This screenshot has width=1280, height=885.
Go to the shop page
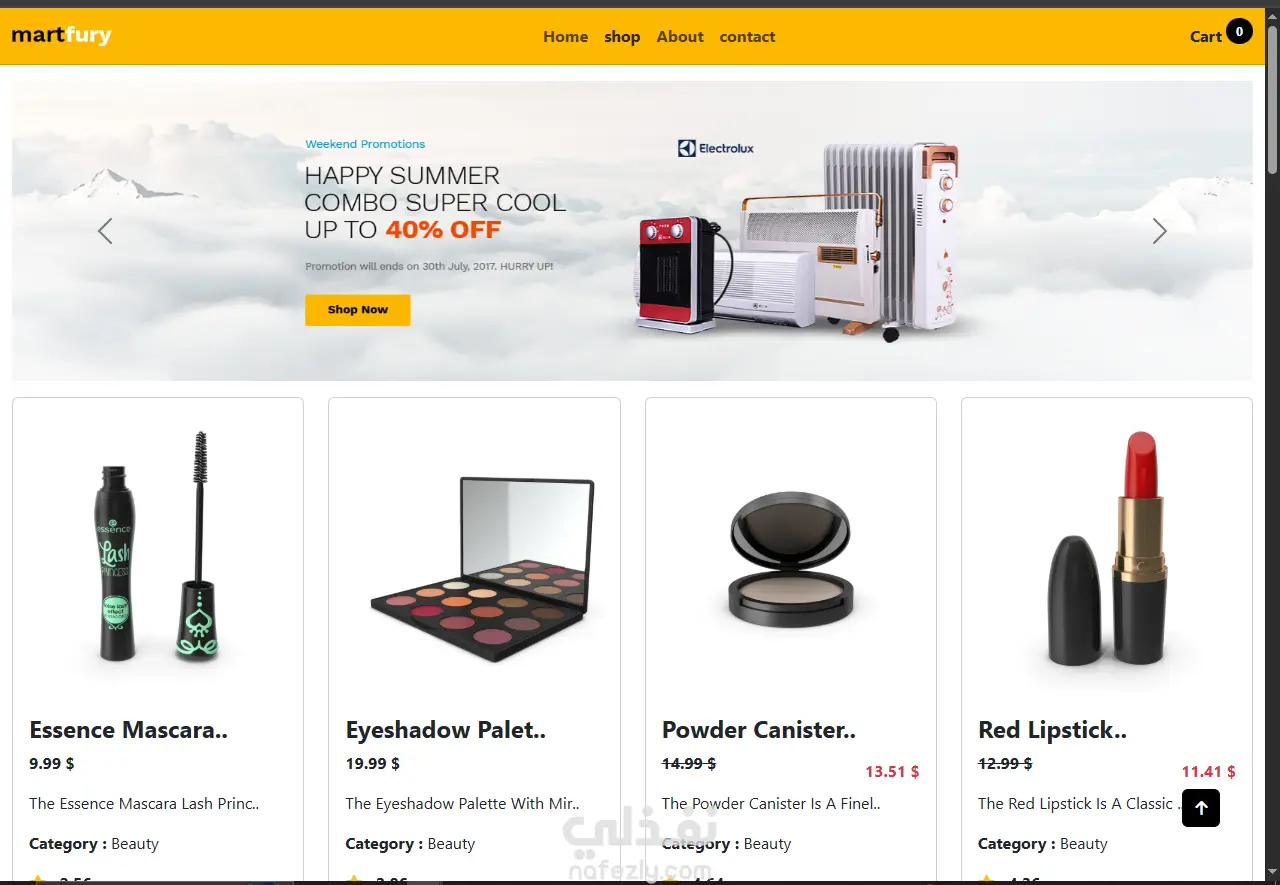tap(622, 37)
